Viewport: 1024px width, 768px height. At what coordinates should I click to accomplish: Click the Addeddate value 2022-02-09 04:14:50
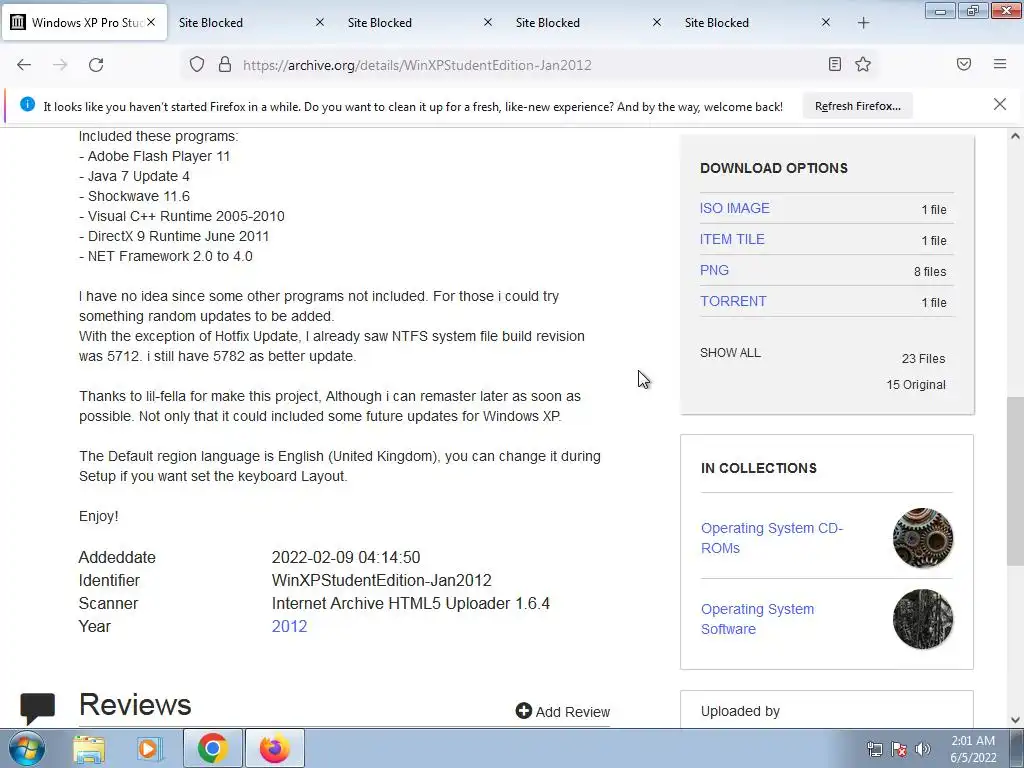pyautogui.click(x=346, y=558)
